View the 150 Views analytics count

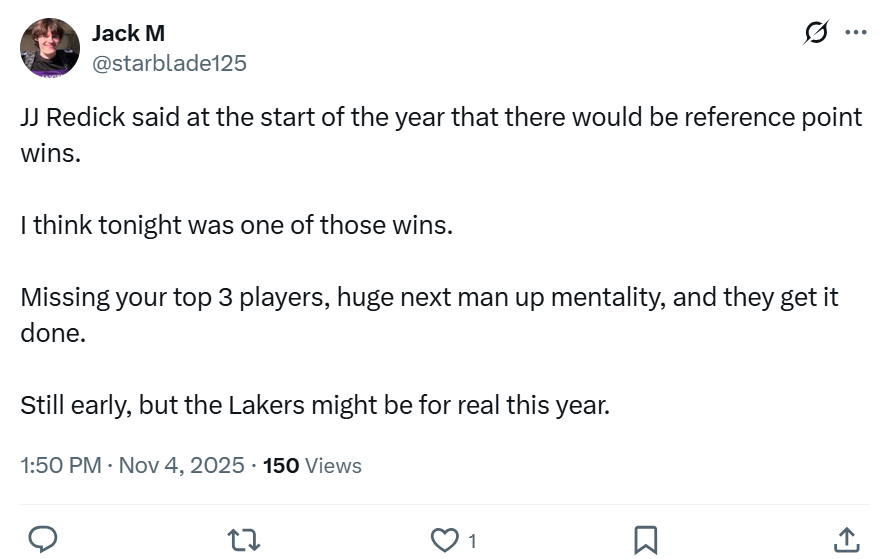[312, 465]
